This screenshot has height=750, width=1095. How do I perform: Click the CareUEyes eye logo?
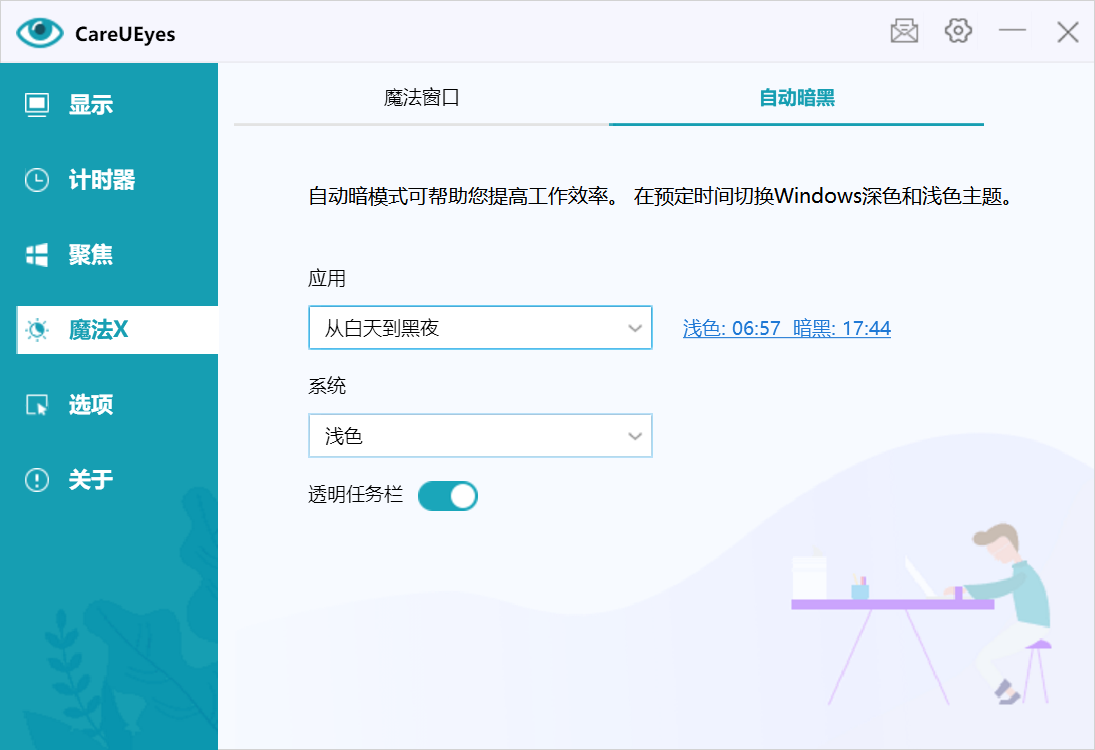[x=40, y=32]
